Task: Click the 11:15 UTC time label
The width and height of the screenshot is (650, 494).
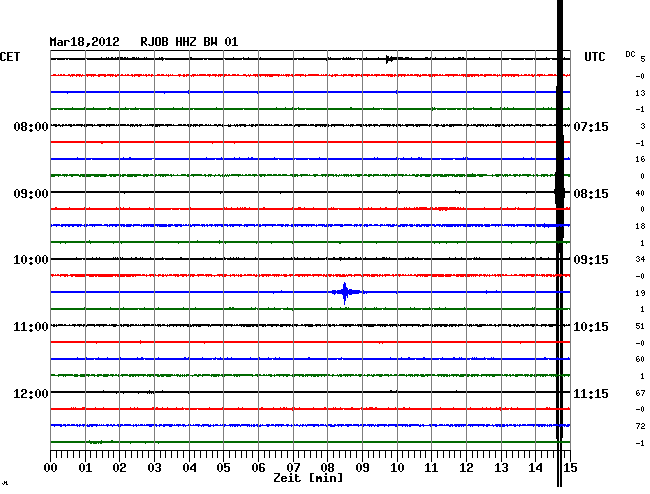Action: point(591,393)
